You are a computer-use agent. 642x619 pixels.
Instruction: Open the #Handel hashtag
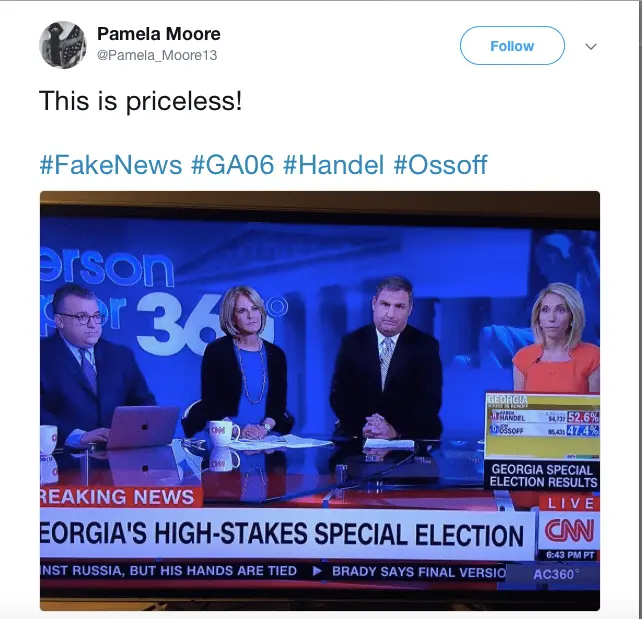click(x=333, y=165)
